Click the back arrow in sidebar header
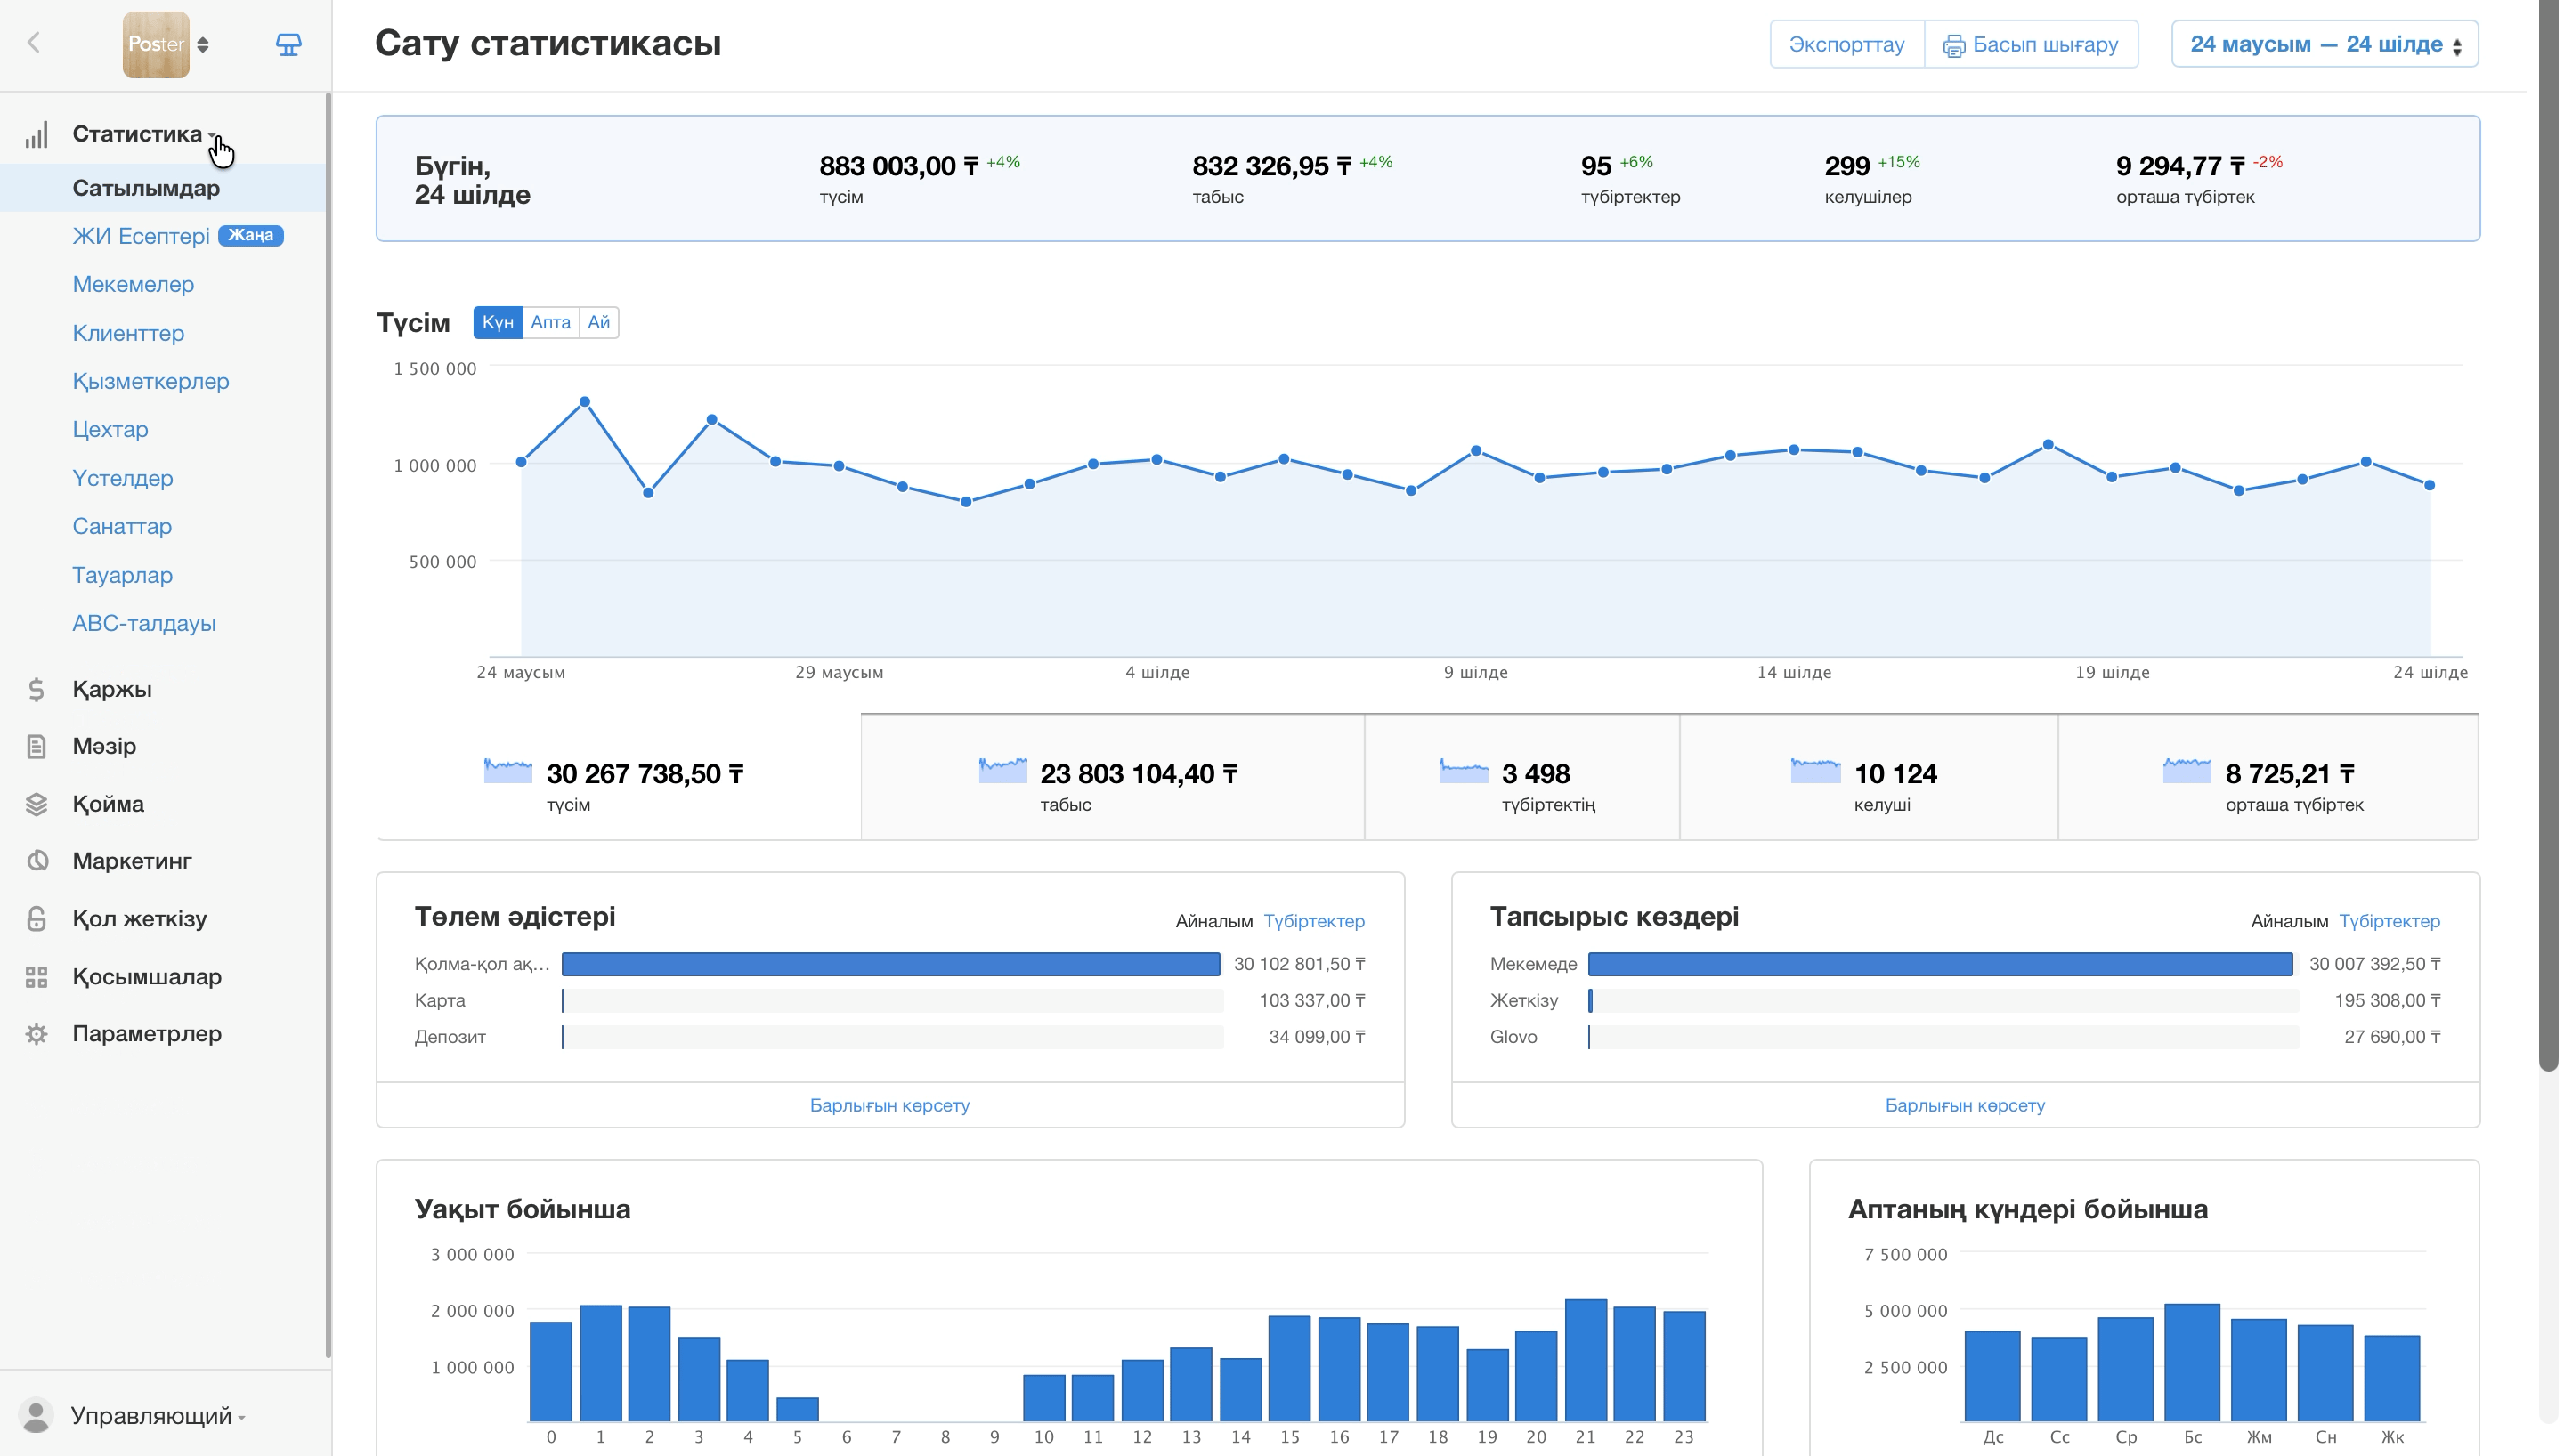The height and width of the screenshot is (1456, 2564). click(x=34, y=43)
